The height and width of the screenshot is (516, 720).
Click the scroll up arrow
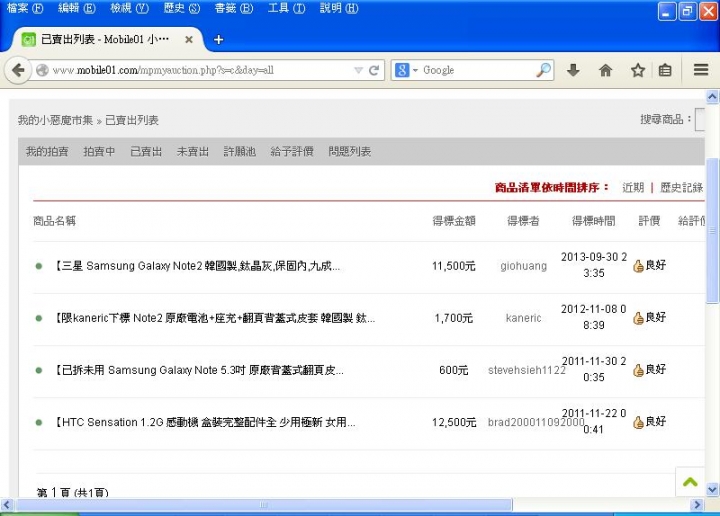point(712,97)
